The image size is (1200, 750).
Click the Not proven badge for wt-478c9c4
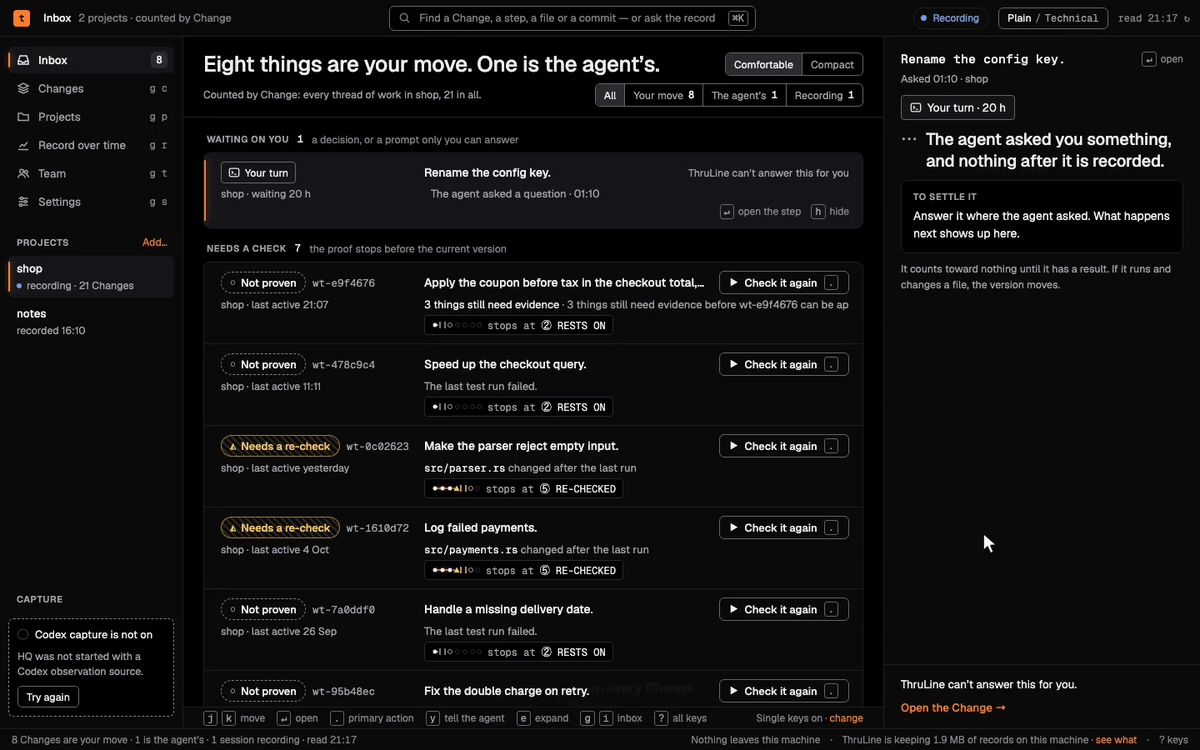click(x=262, y=365)
